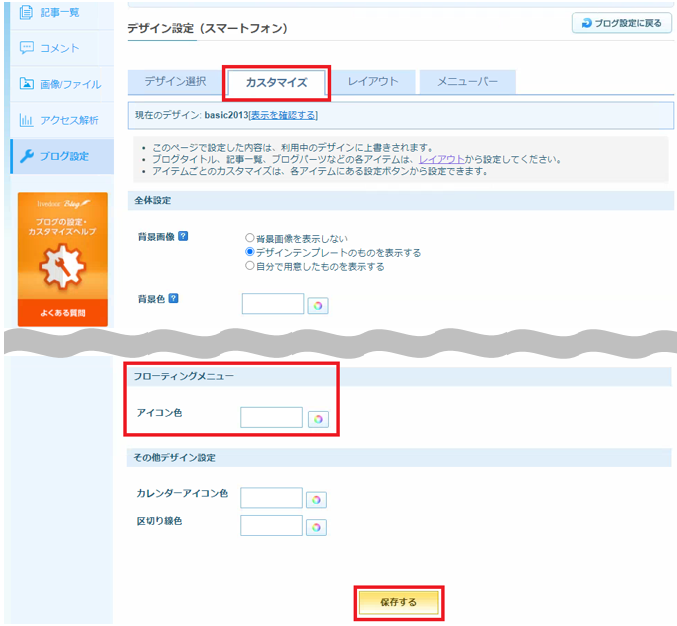Open コメント in the sidebar

coord(62,48)
